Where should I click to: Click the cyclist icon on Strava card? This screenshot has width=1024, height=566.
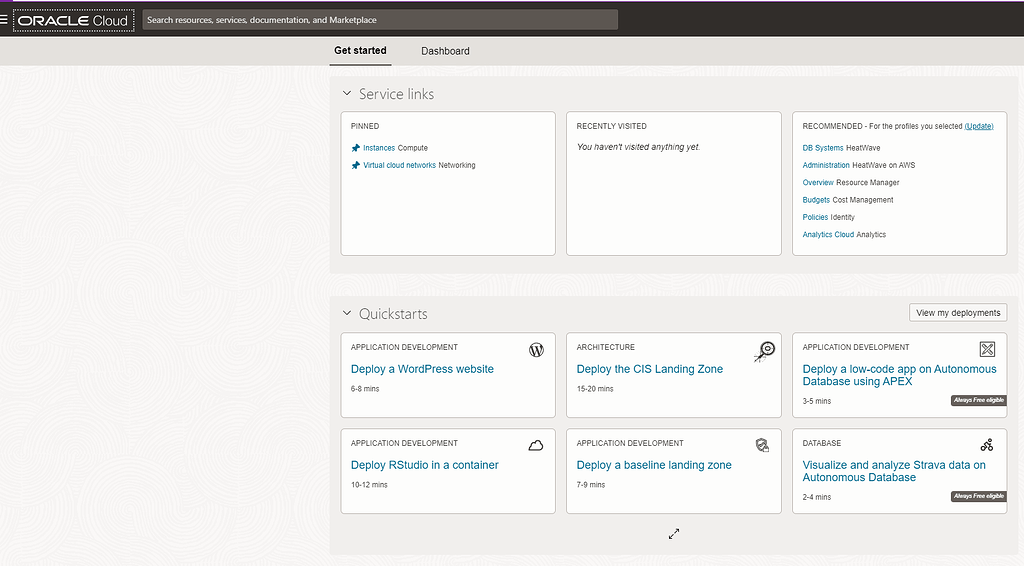click(x=987, y=445)
